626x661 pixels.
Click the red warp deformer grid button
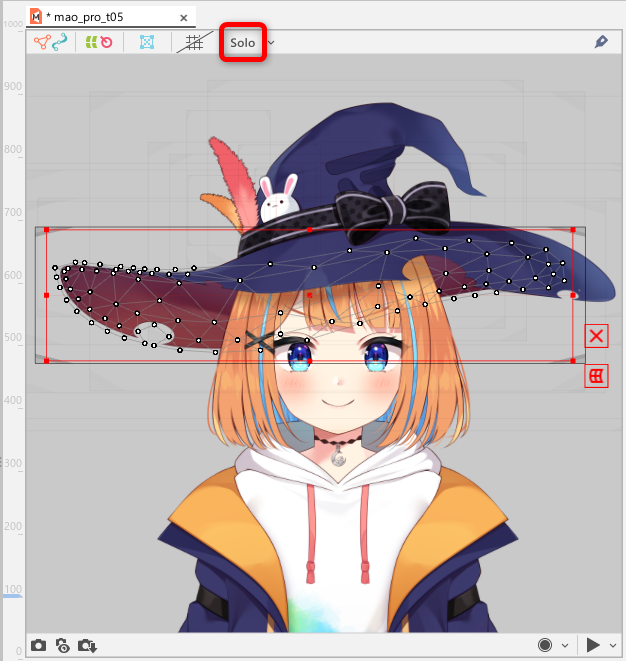click(x=596, y=376)
